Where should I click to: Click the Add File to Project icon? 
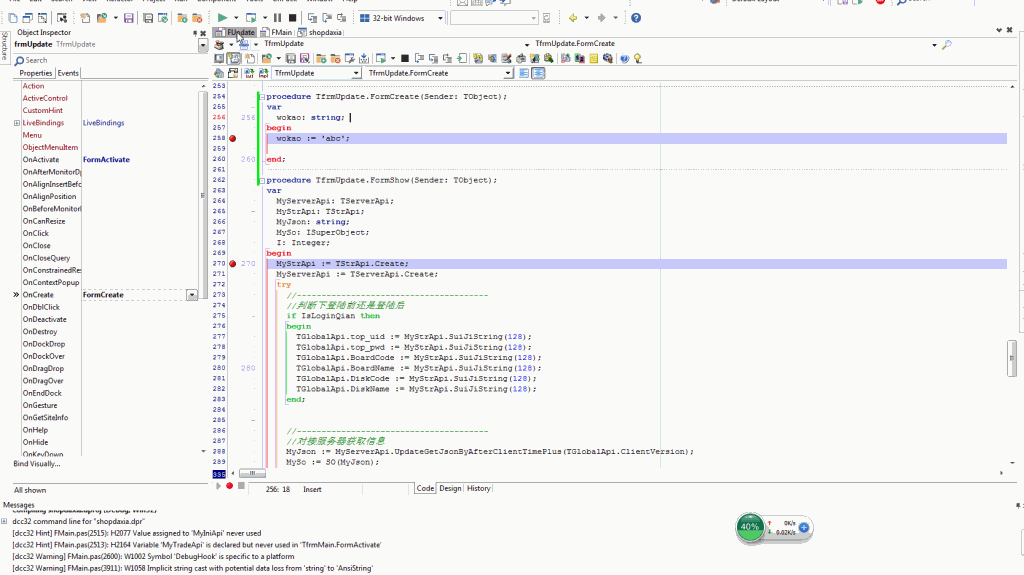click(182, 18)
